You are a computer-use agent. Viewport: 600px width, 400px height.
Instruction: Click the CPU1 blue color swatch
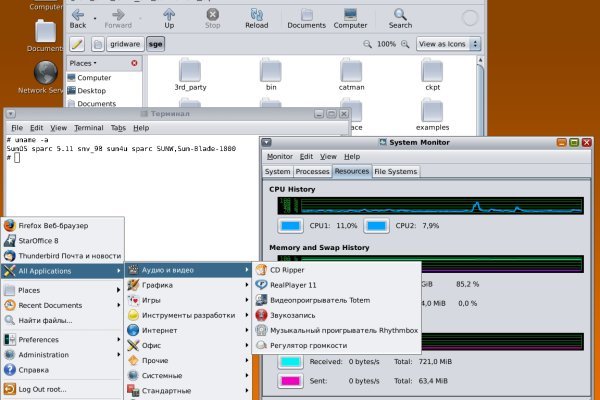291,226
